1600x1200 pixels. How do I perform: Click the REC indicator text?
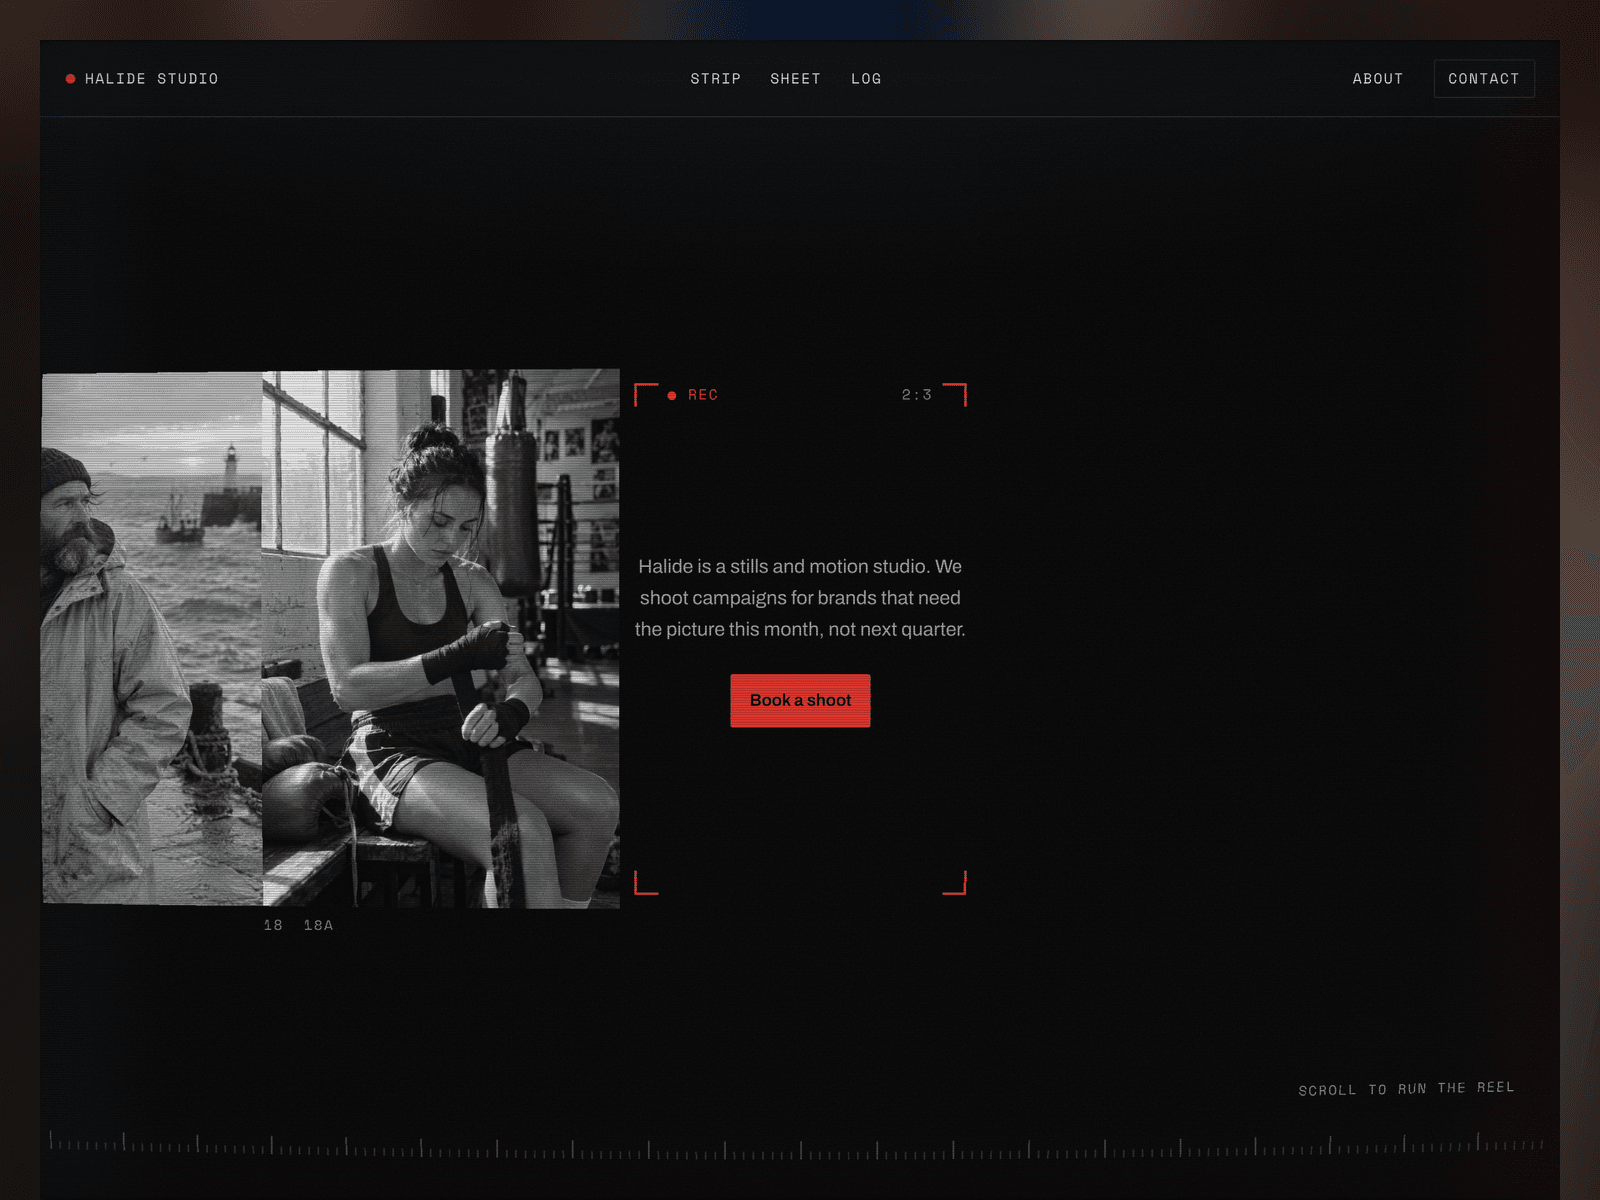[703, 395]
